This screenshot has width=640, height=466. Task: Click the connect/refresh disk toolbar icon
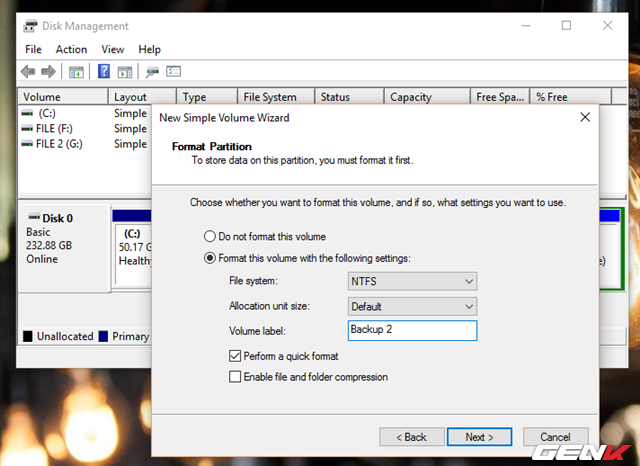click(152, 71)
